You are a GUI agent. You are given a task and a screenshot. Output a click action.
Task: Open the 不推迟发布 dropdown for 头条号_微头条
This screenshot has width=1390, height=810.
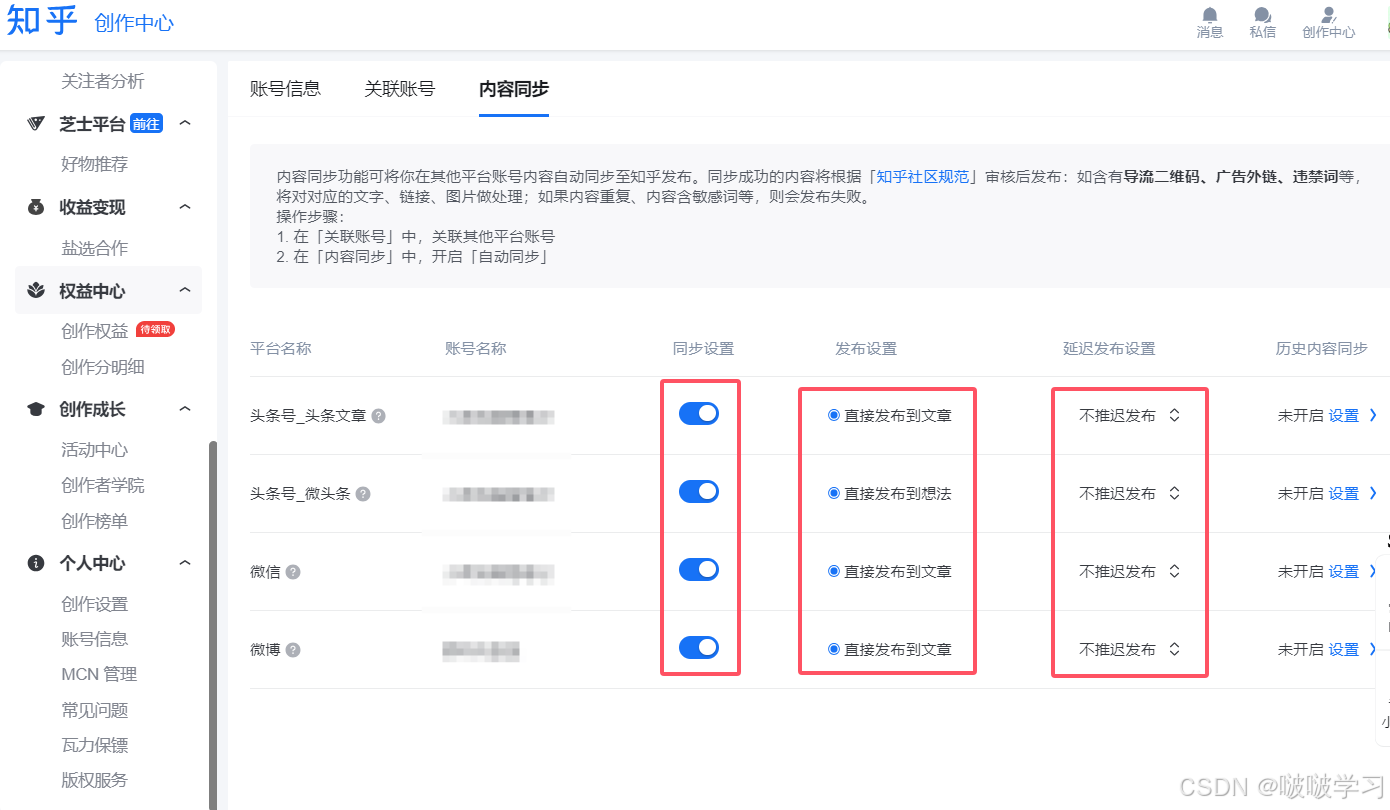pos(1130,494)
